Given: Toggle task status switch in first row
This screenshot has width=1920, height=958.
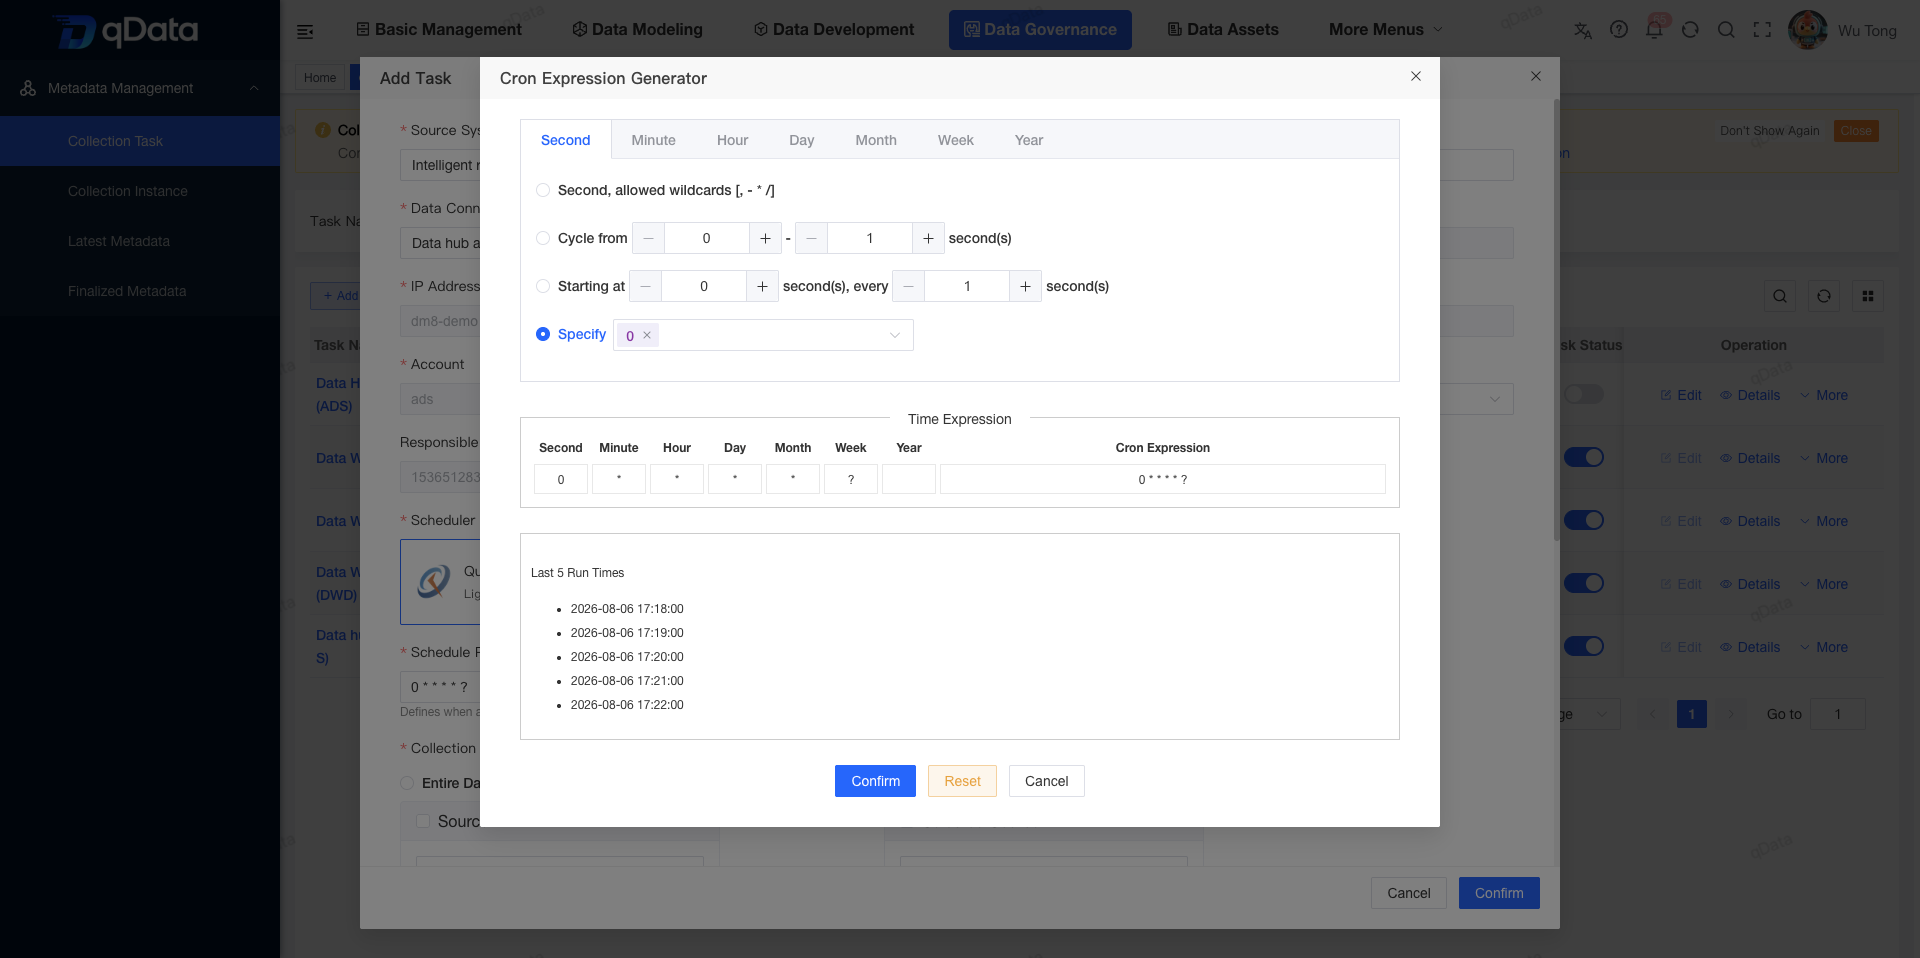Looking at the screenshot, I should (x=1584, y=394).
